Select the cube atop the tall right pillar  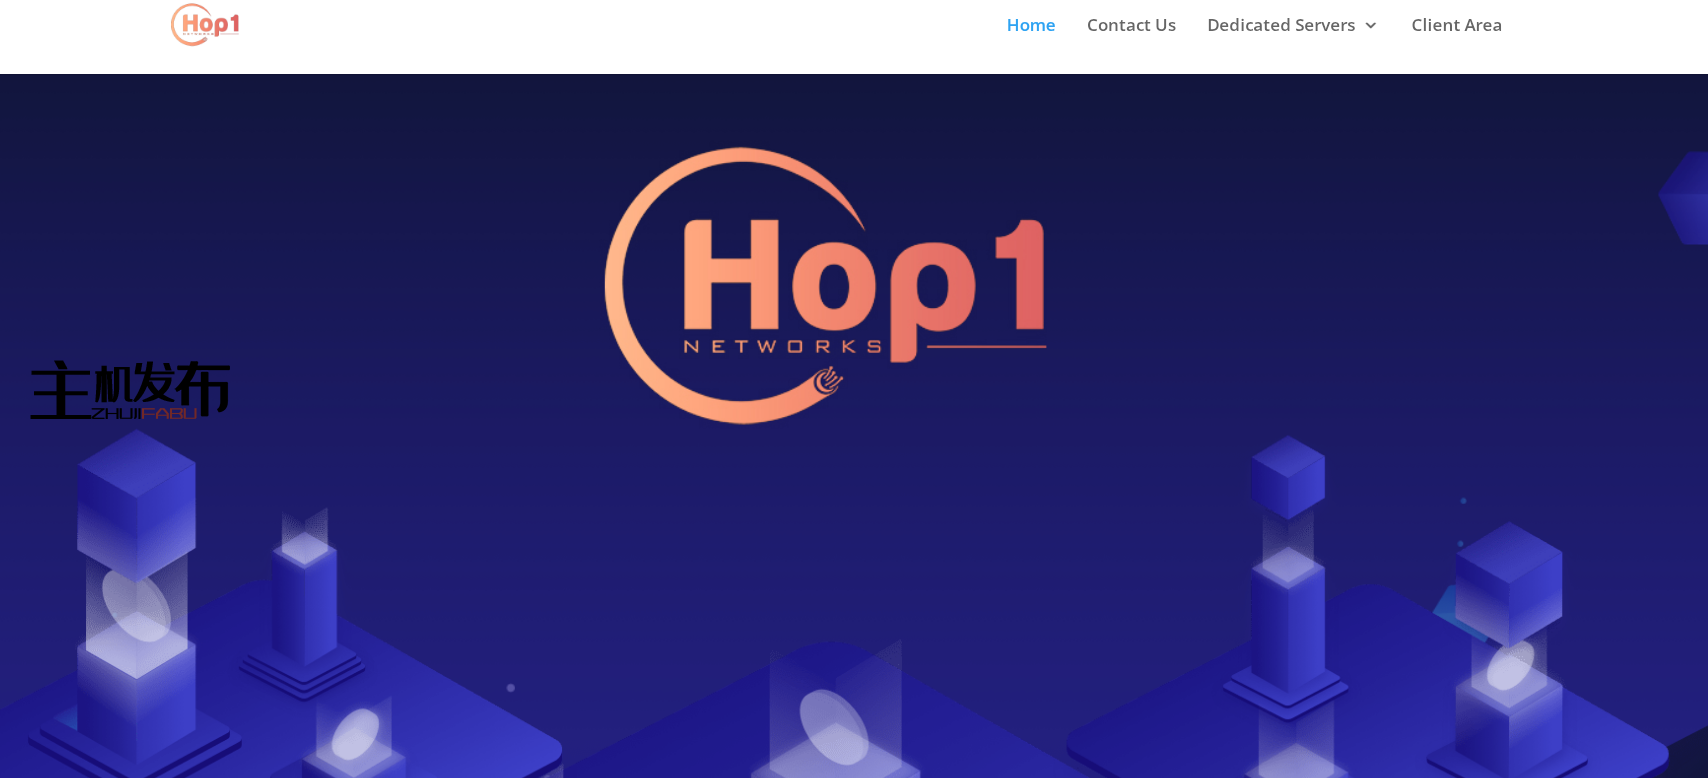pyautogui.click(x=1288, y=477)
